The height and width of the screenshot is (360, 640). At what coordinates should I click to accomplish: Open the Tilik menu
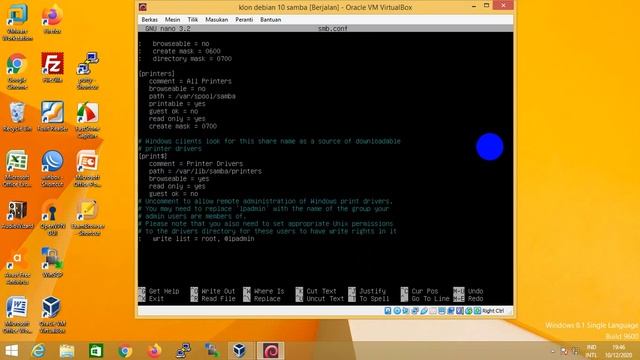point(193,20)
